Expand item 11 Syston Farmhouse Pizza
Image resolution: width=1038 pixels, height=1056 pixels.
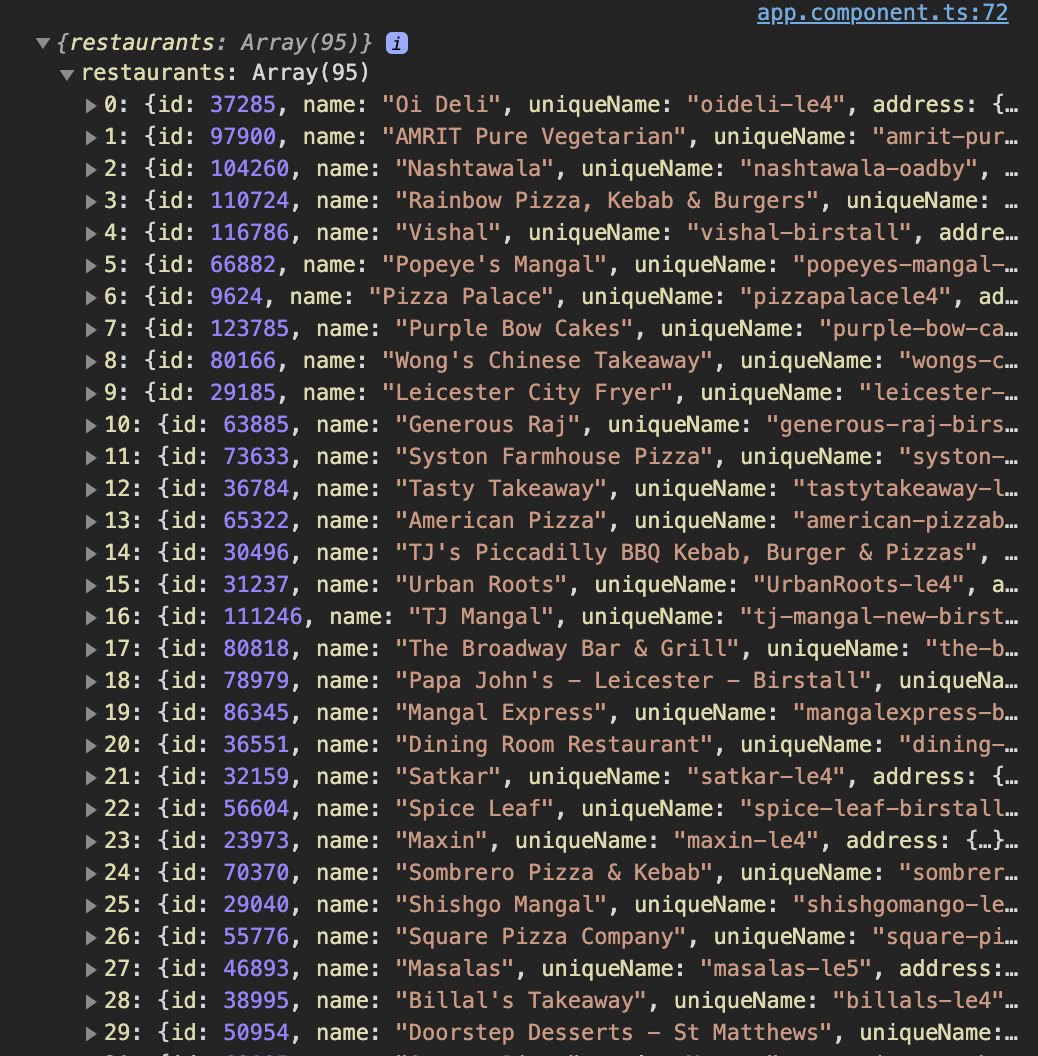pyautogui.click(x=91, y=457)
